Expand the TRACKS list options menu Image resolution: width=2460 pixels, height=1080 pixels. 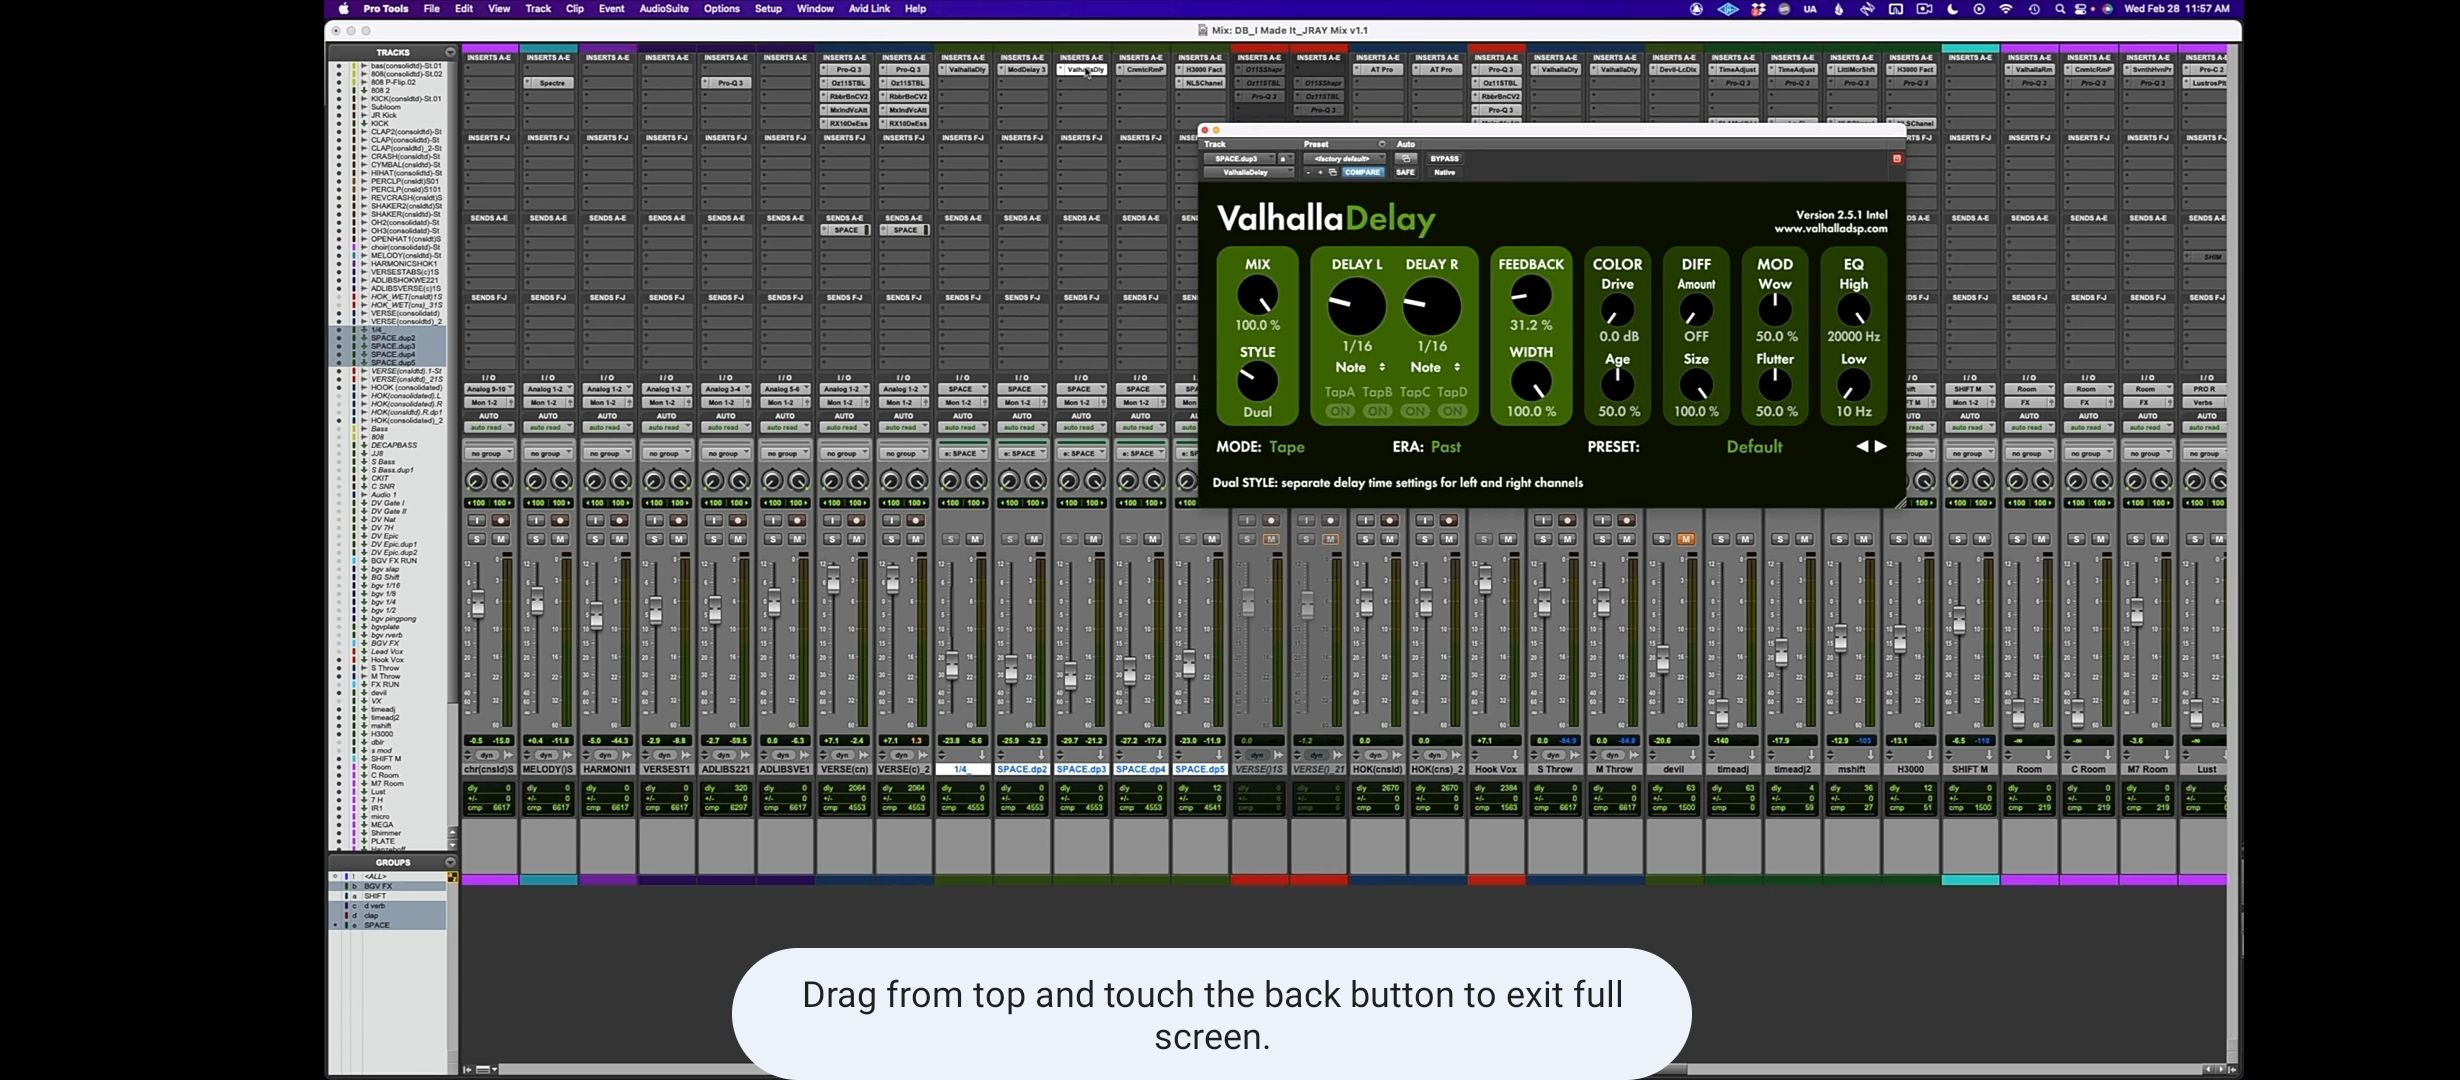click(450, 52)
